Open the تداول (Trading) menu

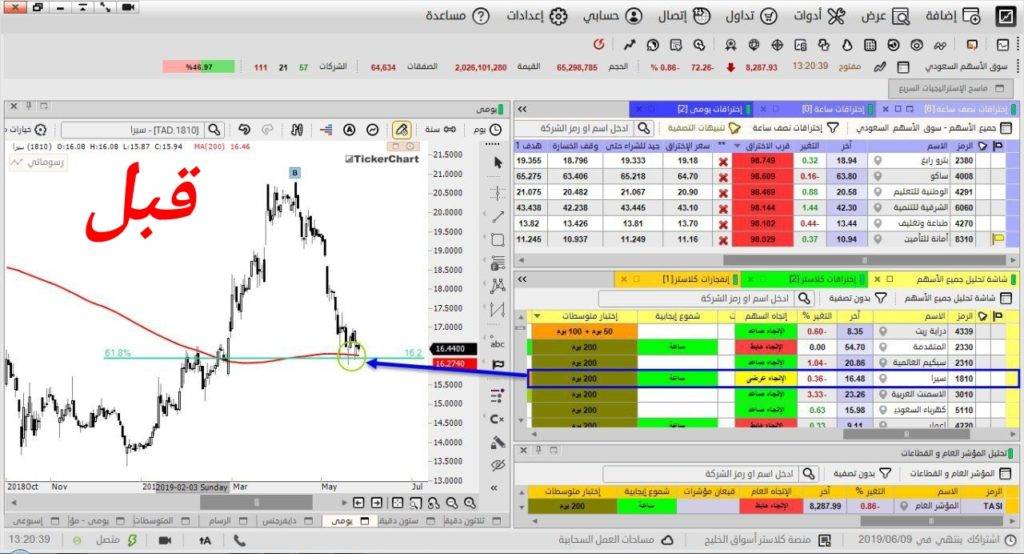pos(751,16)
